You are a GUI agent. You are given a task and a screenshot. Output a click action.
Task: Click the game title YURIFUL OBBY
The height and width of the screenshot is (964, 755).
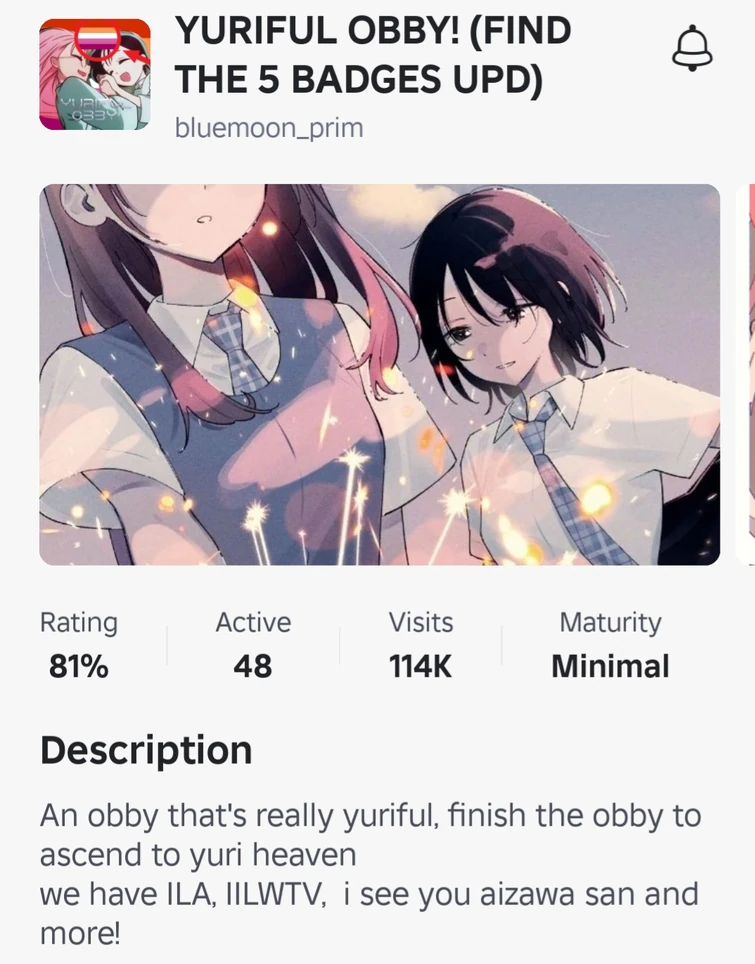pyautogui.click(x=373, y=55)
